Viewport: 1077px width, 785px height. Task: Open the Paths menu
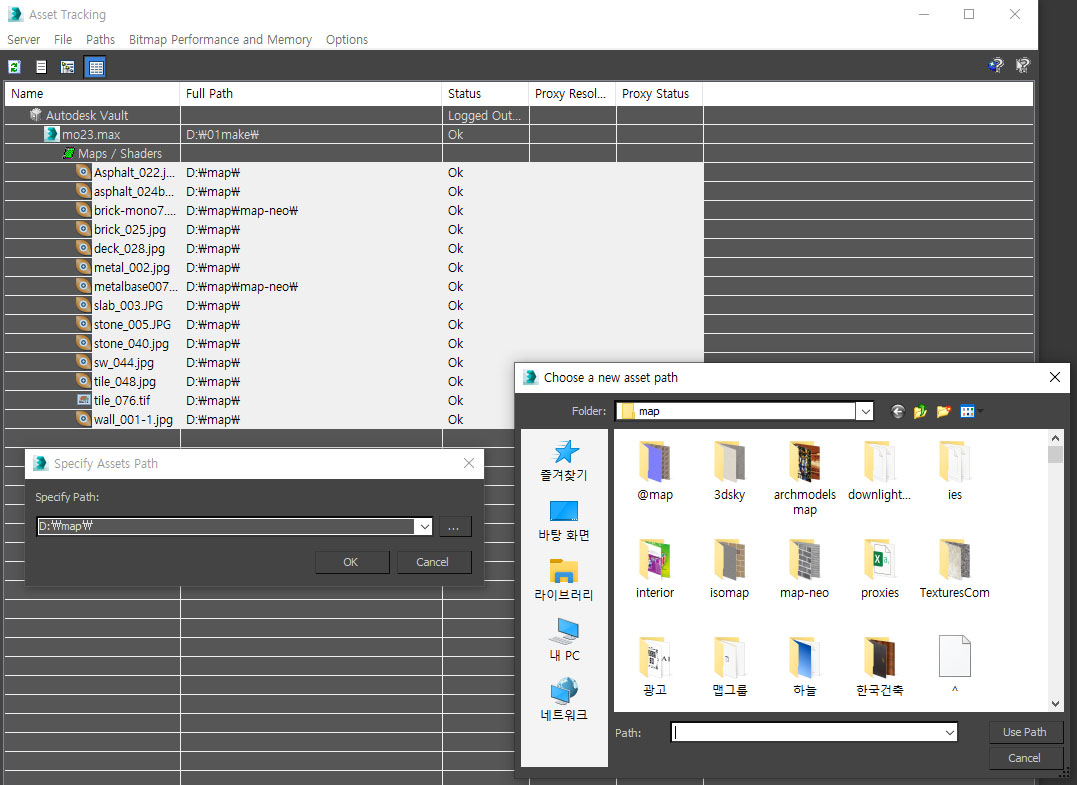click(x=100, y=40)
